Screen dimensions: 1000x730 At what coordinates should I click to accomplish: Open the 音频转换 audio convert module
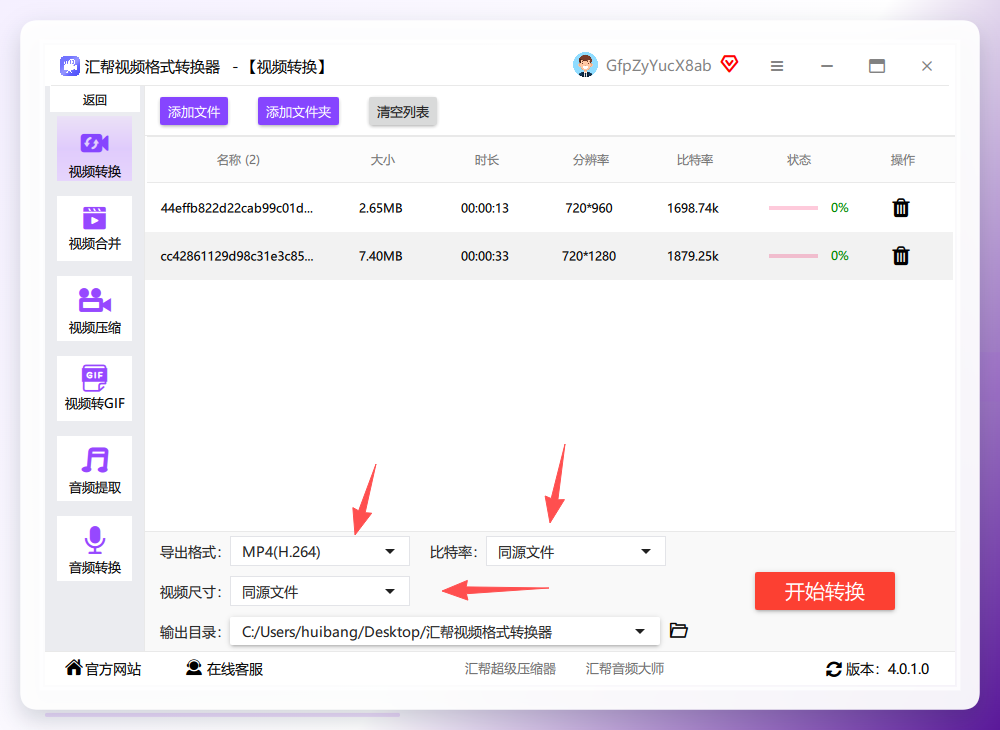[x=94, y=548]
